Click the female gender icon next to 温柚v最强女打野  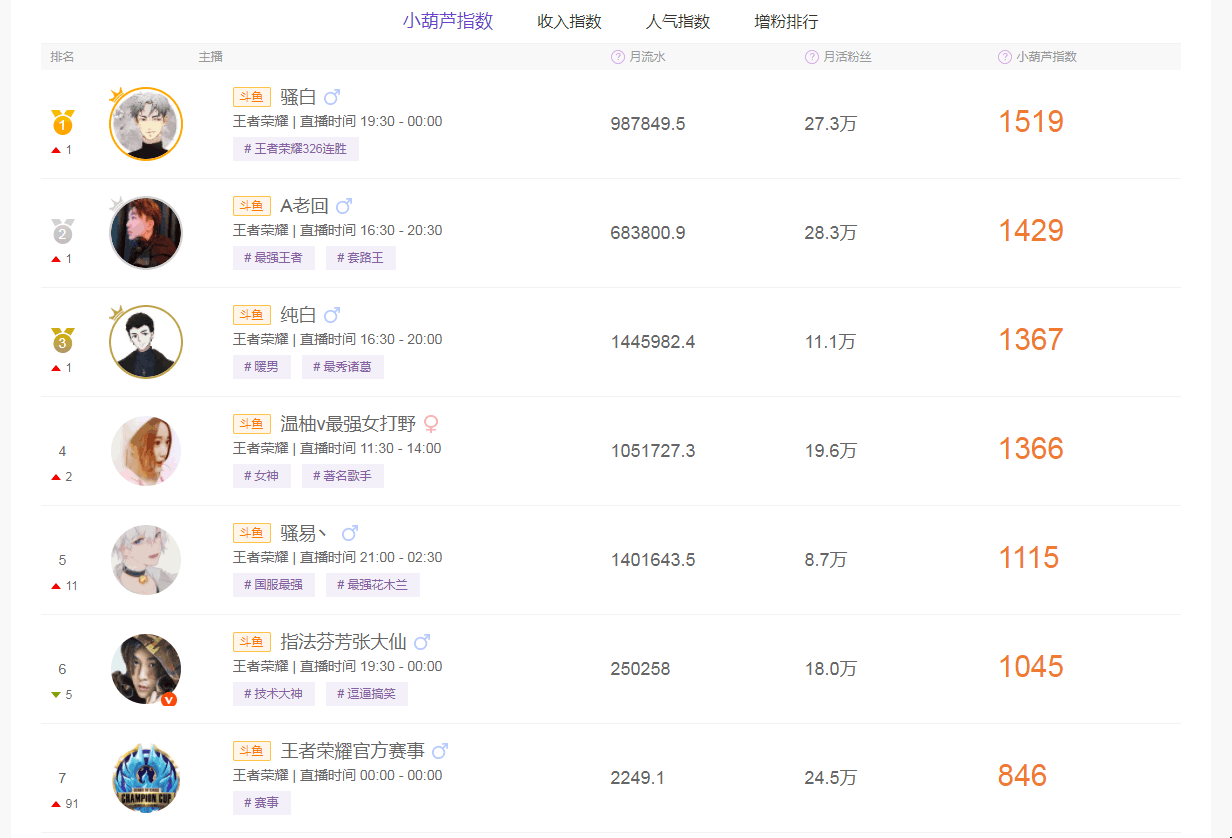click(432, 424)
